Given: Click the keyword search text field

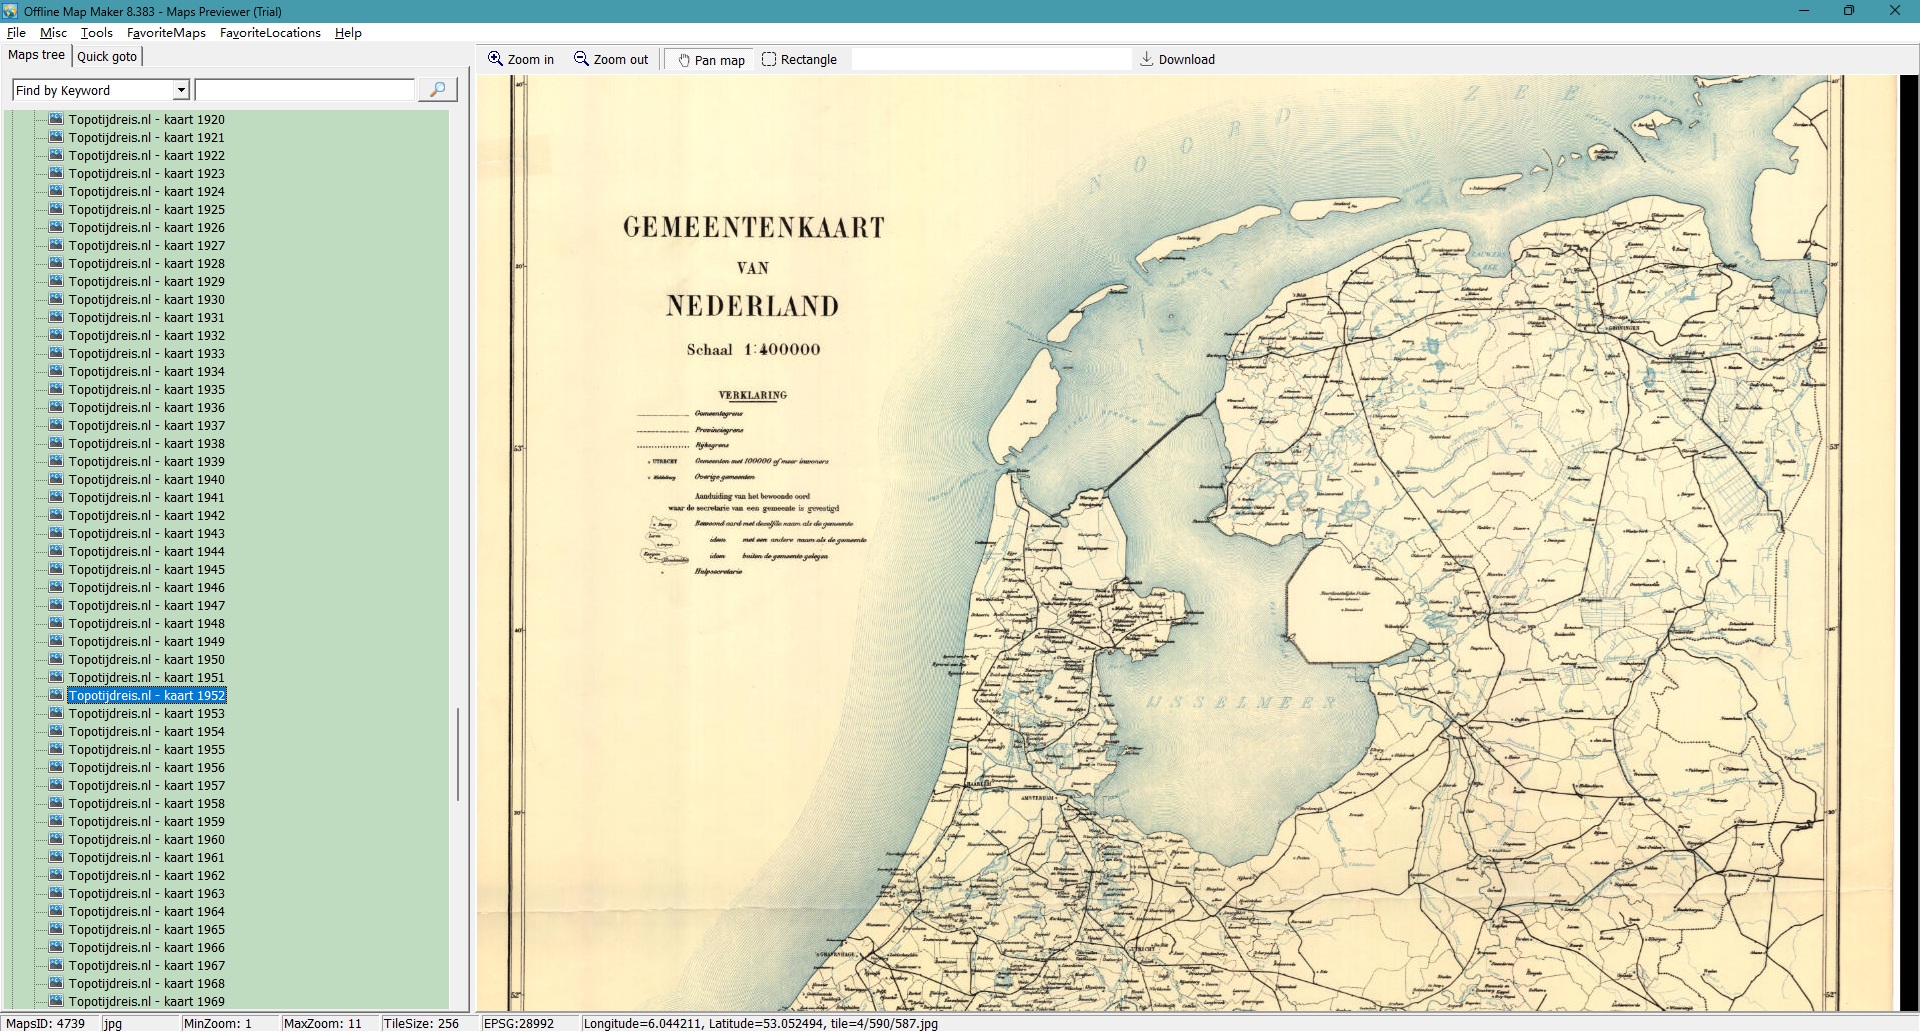Looking at the screenshot, I should coord(304,90).
